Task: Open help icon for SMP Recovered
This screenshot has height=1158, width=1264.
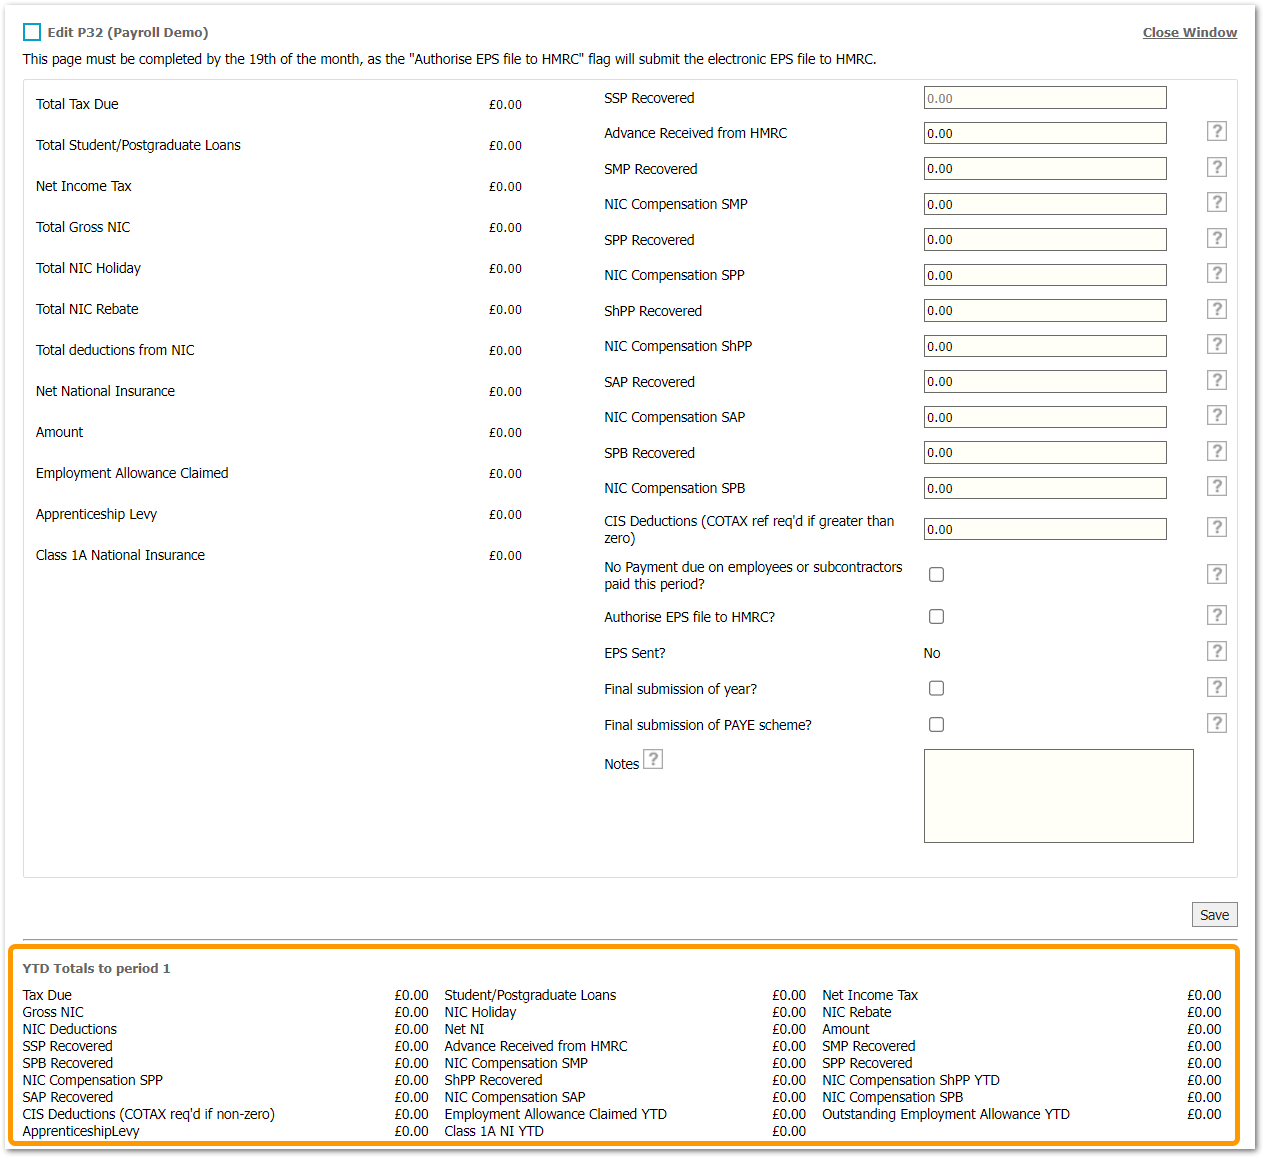Action: point(1216,168)
